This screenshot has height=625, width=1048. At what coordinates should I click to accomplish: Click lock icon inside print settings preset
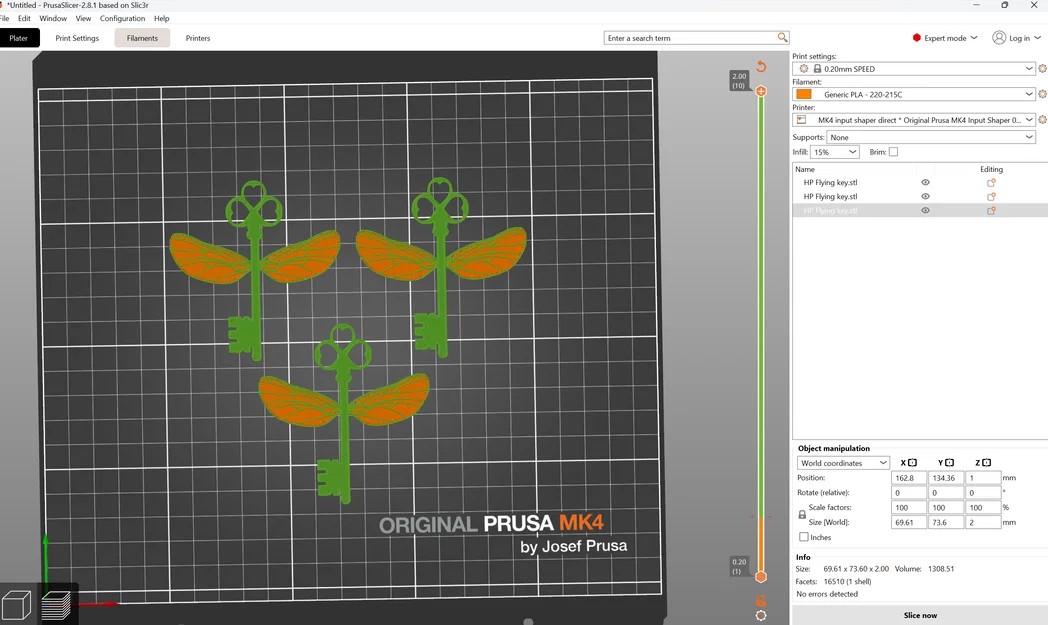point(817,69)
